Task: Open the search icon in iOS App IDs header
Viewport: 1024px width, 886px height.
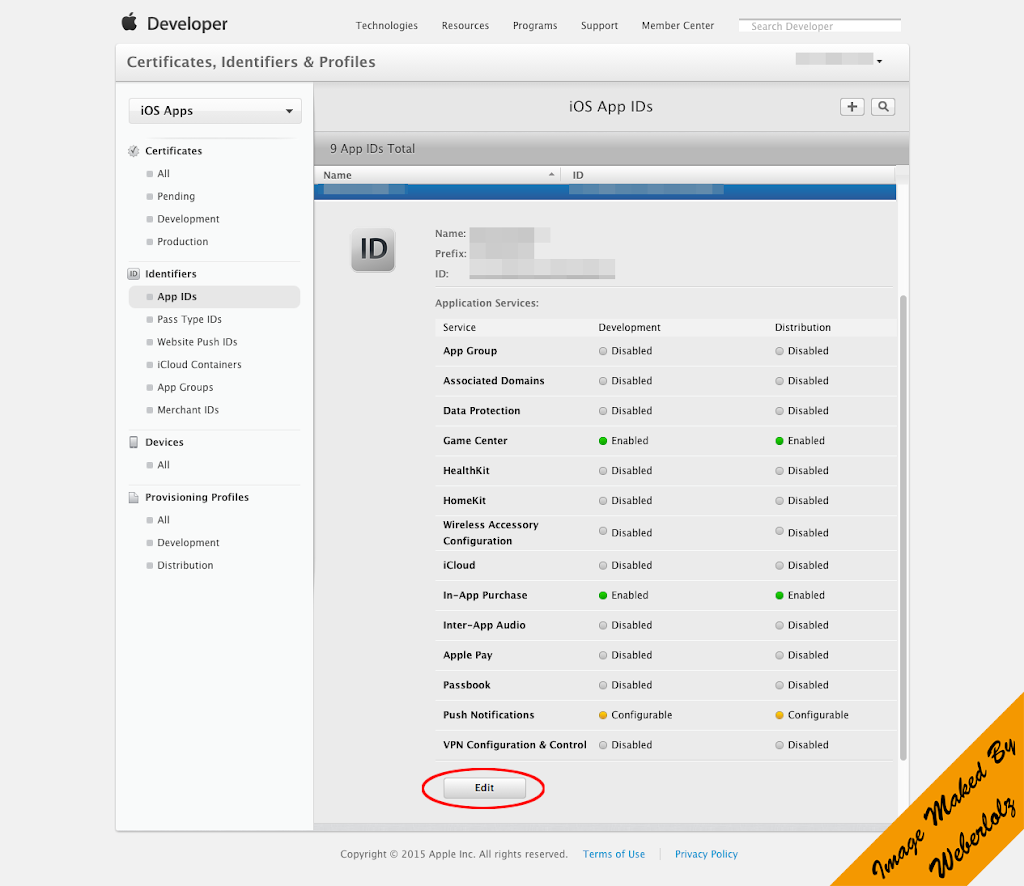Action: click(882, 106)
